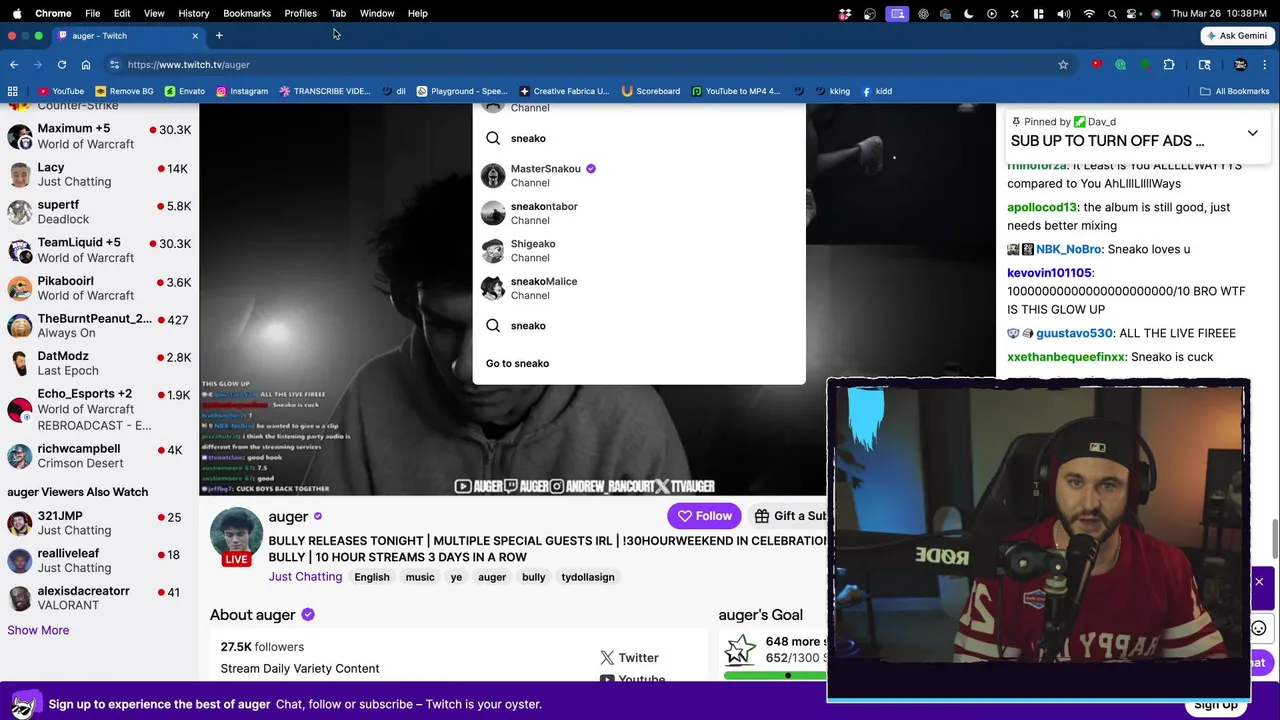Click the auger live avatar
The height and width of the screenshot is (720, 1280).
tap(236, 536)
